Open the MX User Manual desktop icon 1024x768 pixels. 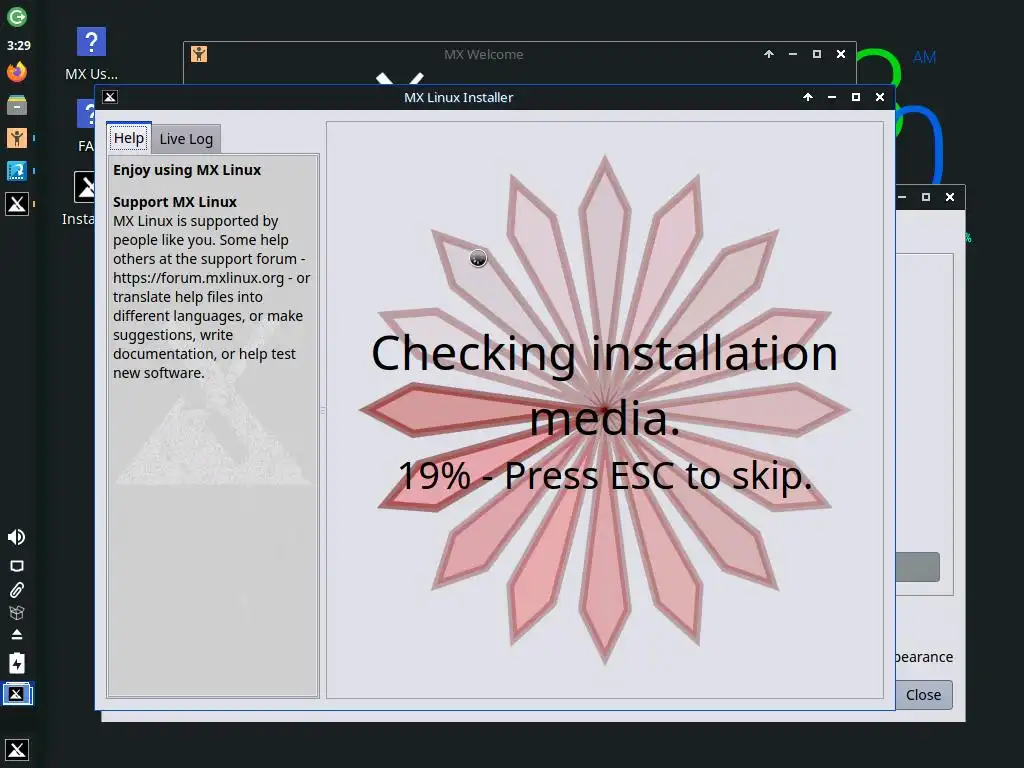(x=91, y=54)
